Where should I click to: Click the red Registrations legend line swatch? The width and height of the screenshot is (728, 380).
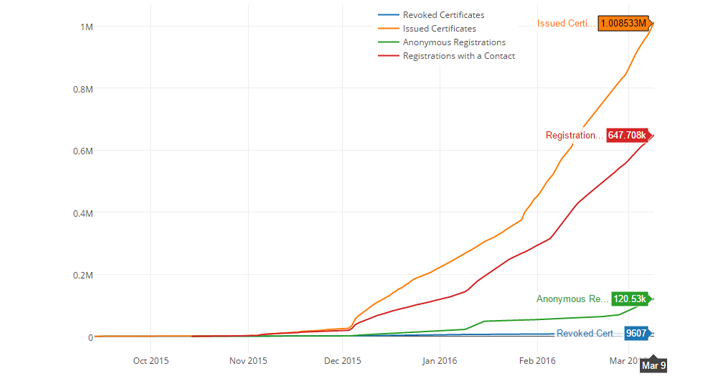point(389,56)
